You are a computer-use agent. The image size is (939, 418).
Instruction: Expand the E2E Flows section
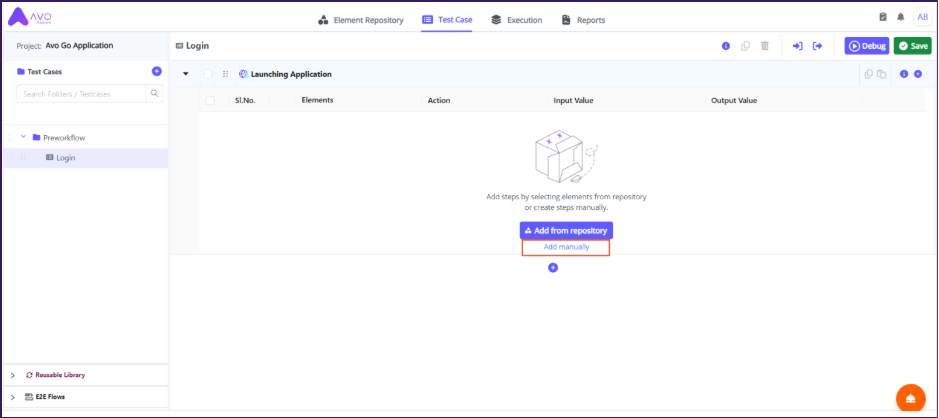tap(12, 397)
